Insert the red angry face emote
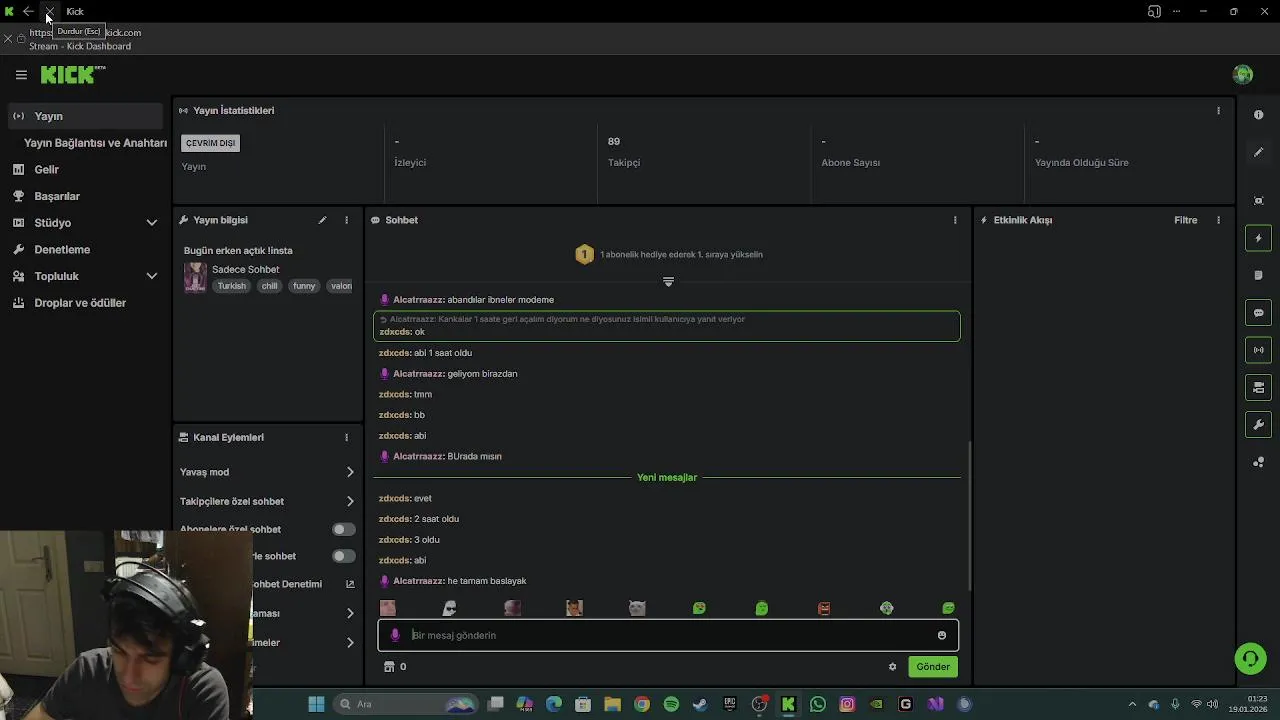The image size is (1280, 720). [824, 608]
